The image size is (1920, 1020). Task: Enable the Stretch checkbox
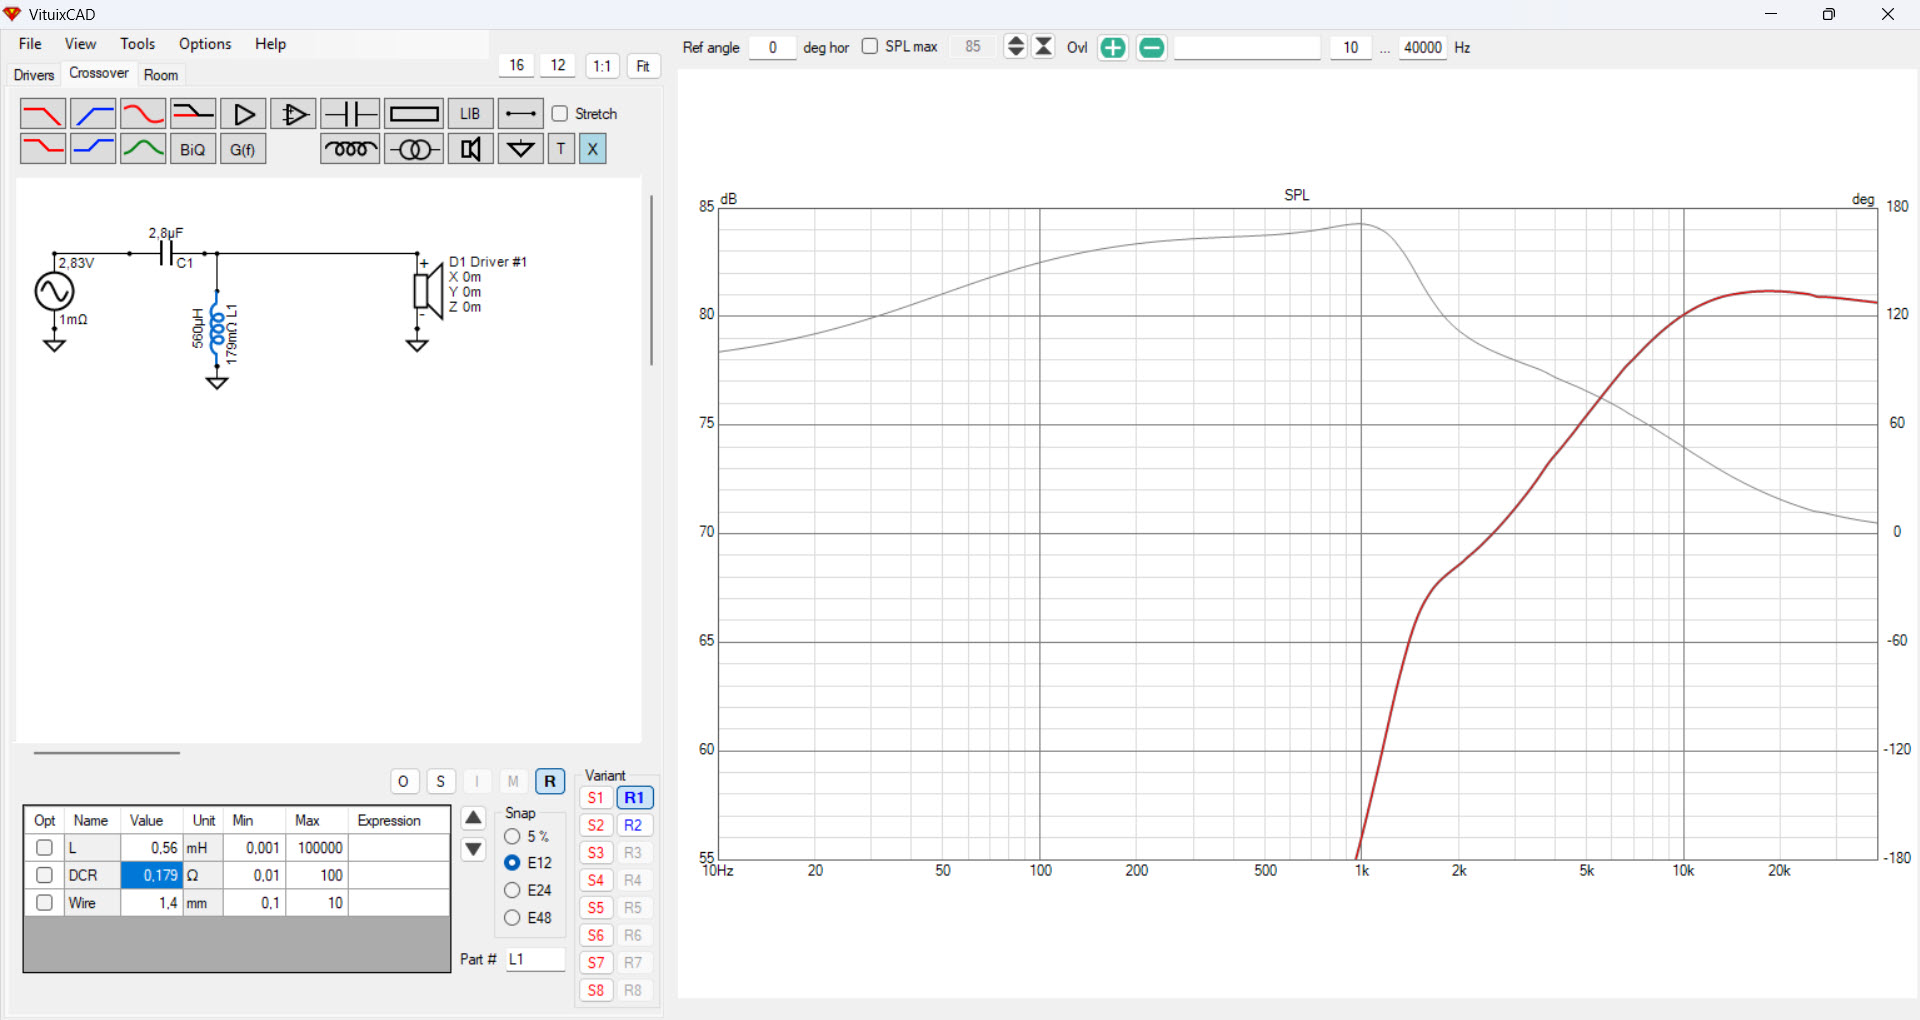click(x=560, y=114)
